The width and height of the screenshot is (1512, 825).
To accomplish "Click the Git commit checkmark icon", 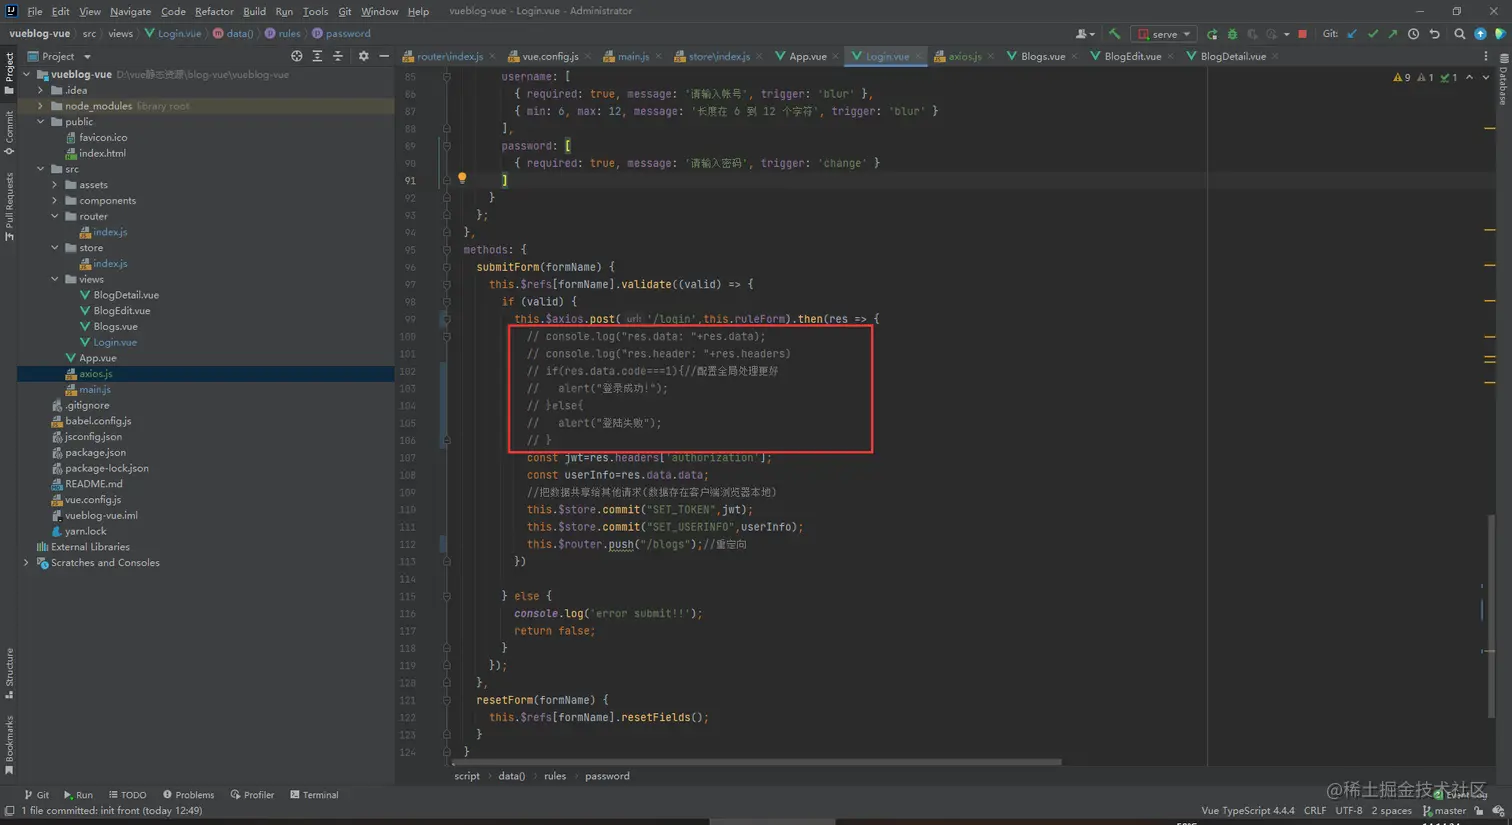I will (x=1372, y=34).
